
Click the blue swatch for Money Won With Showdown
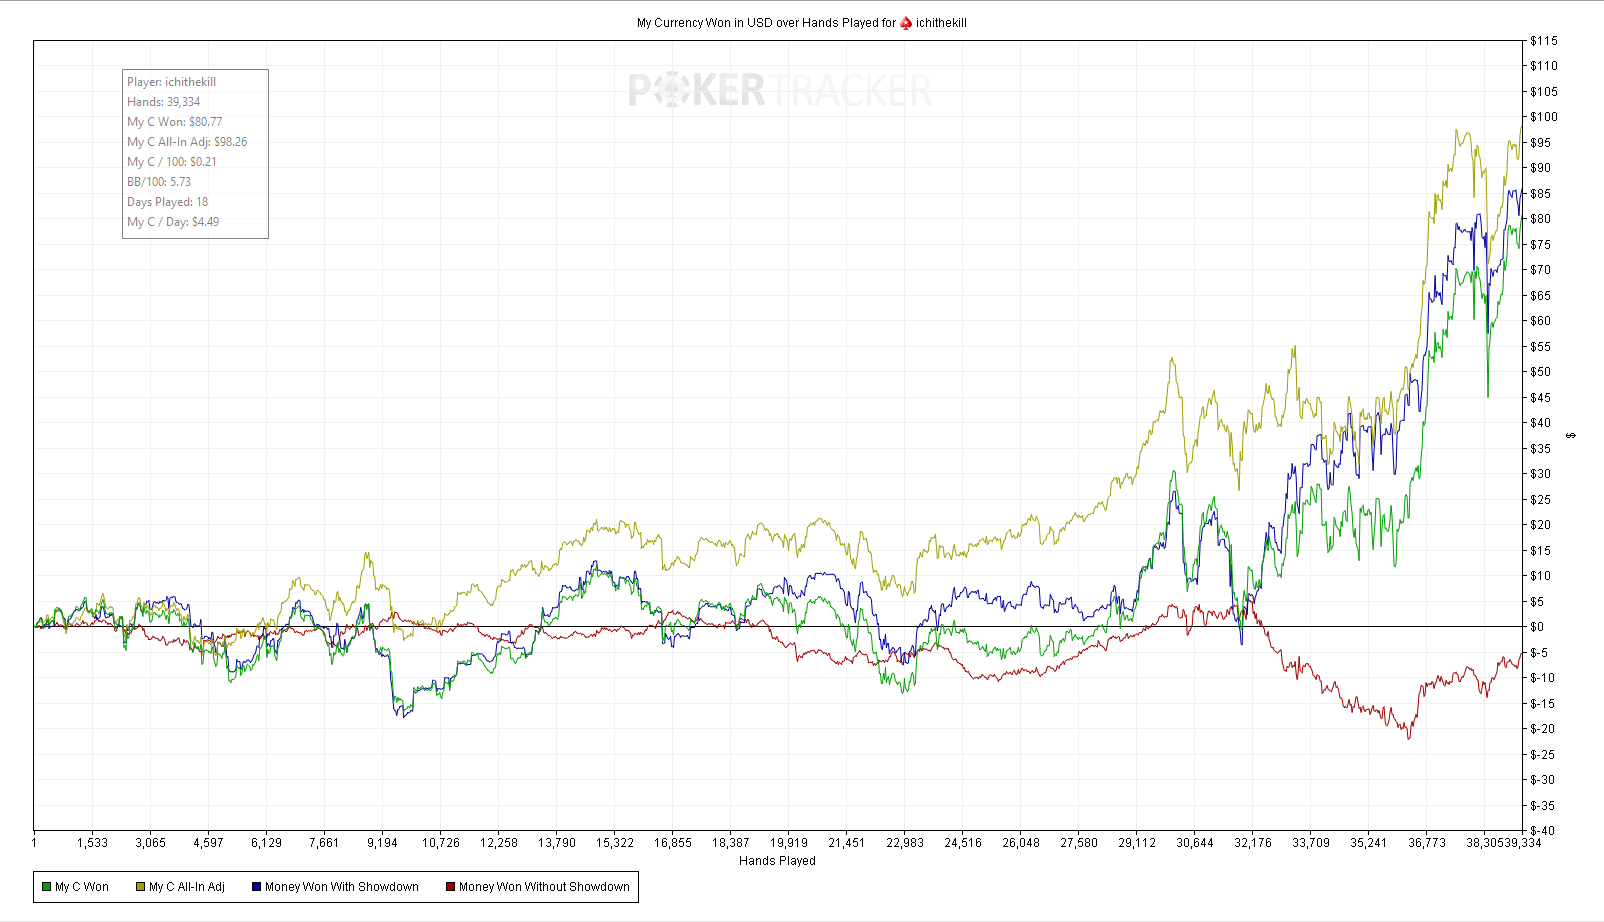tap(257, 887)
